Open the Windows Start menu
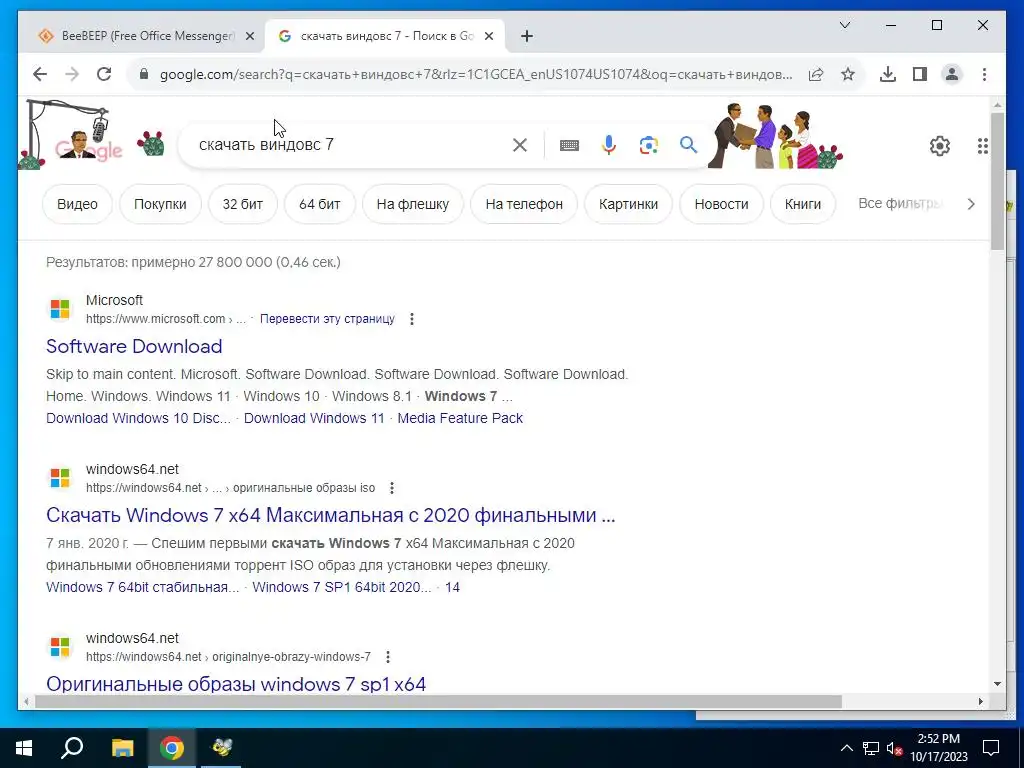The width and height of the screenshot is (1024, 768). click(24, 748)
